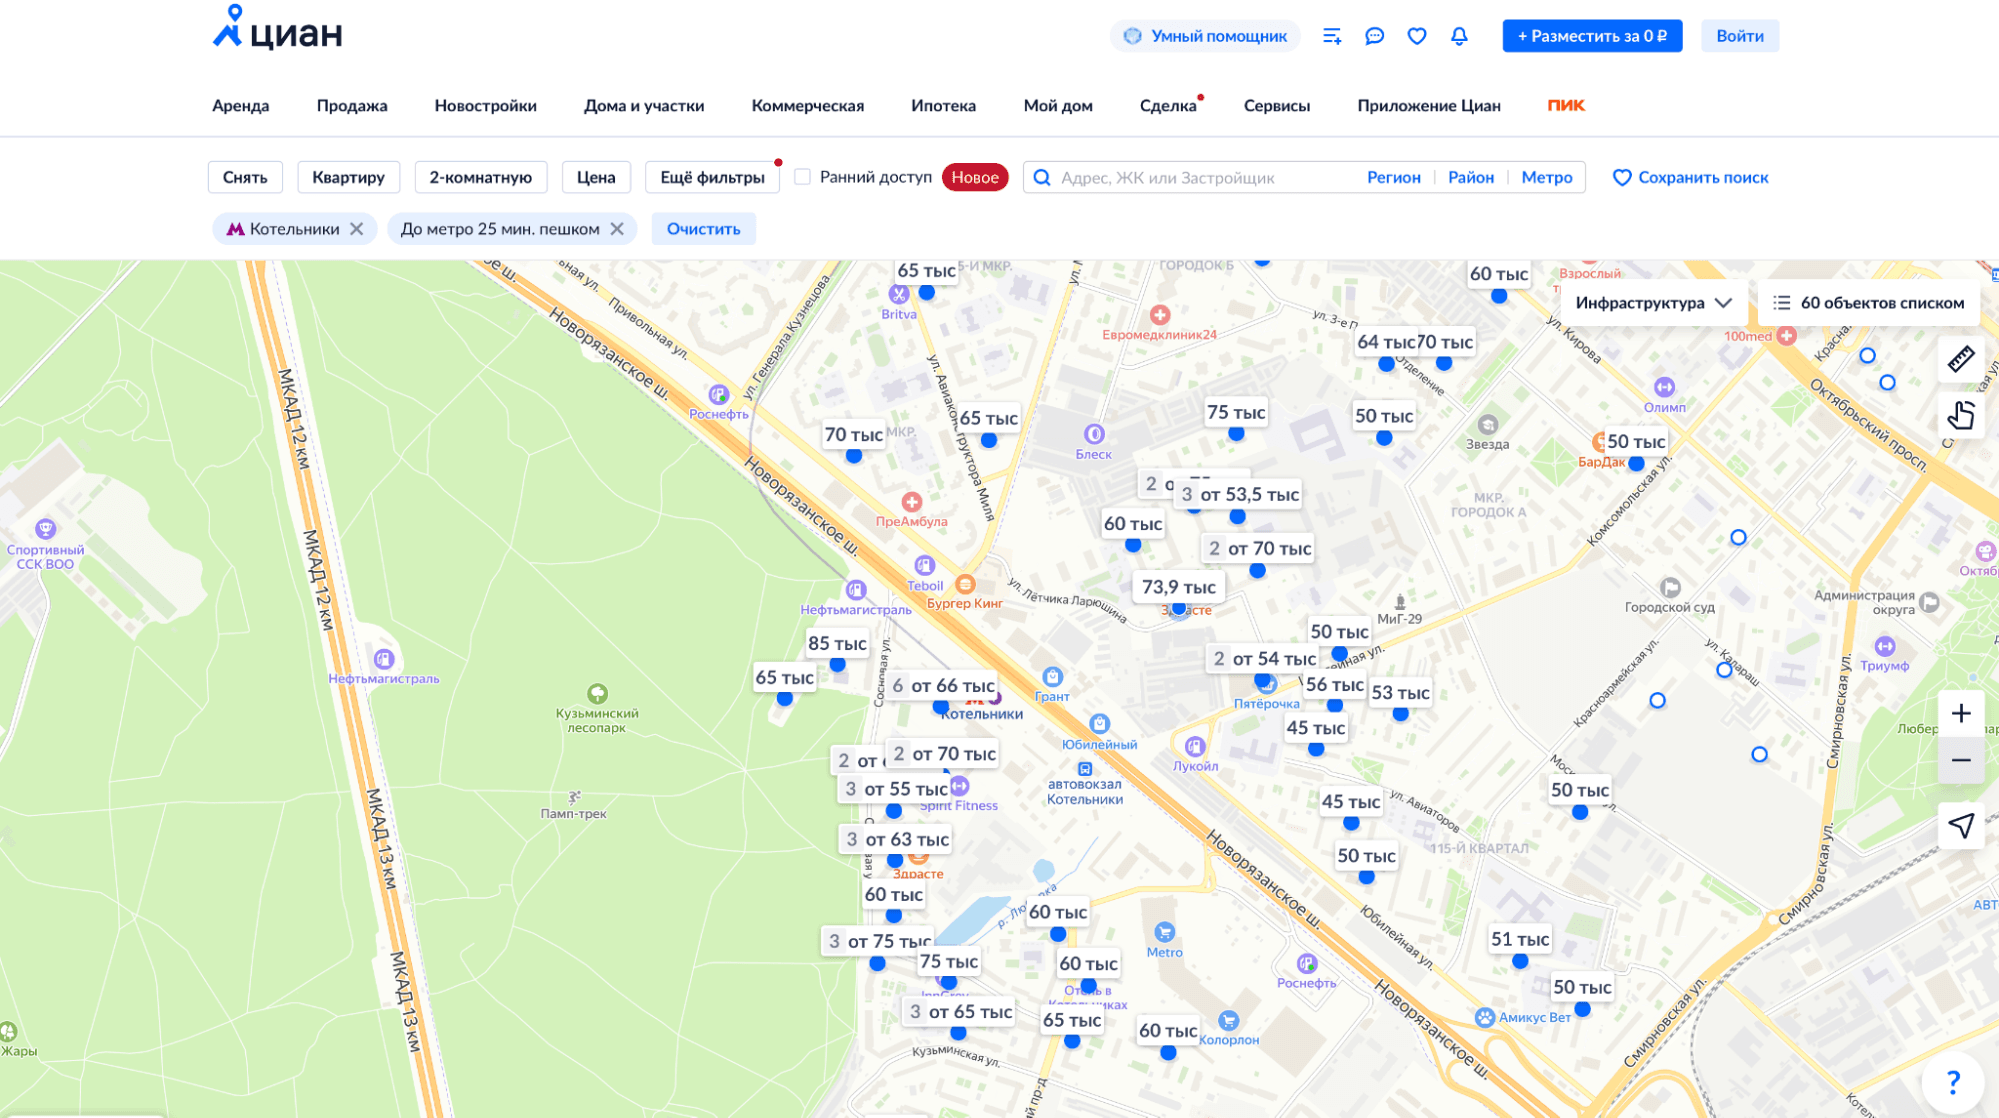1999x1118 pixels.
Task: Center the map on my location
Action: pos(1960,826)
